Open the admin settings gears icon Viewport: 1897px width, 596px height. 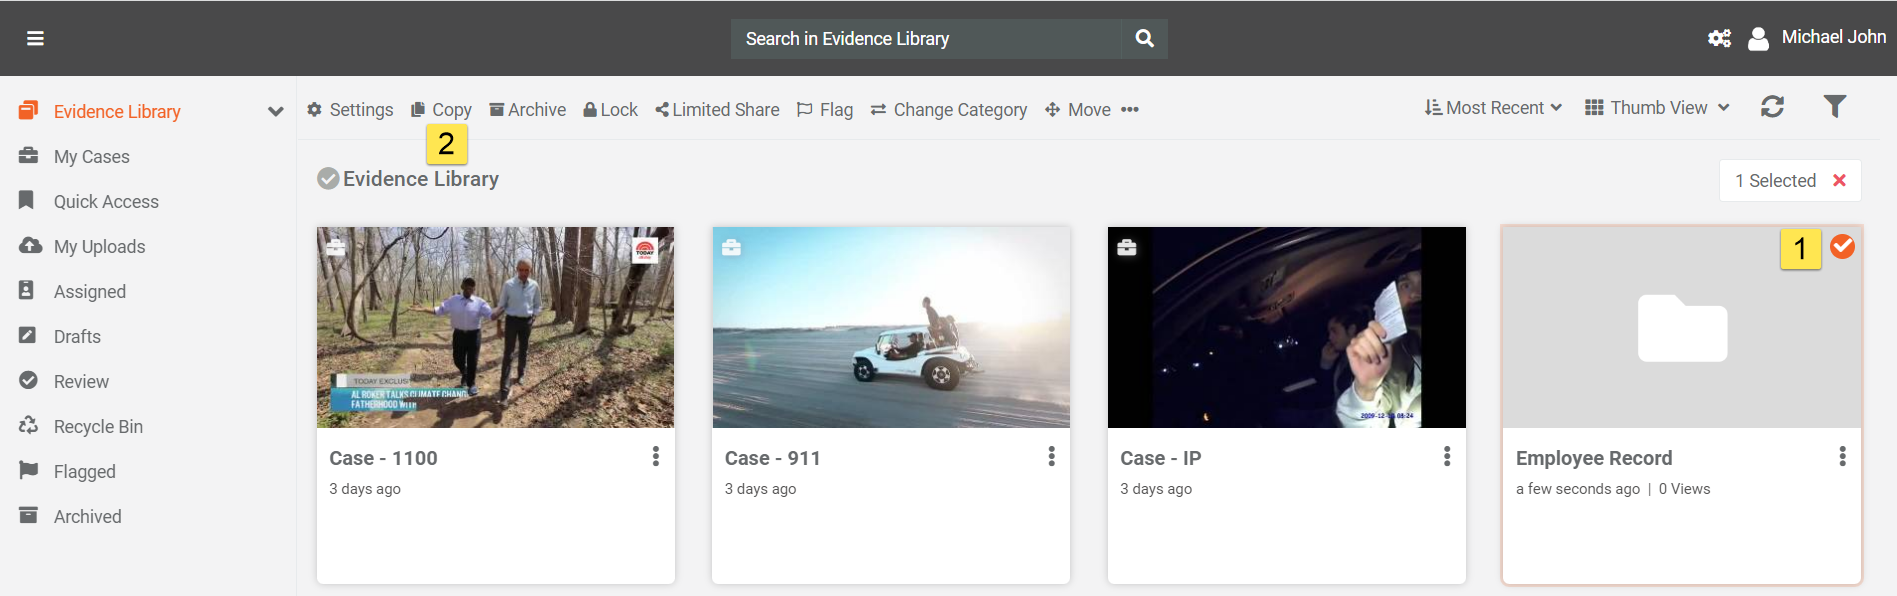pos(1719,38)
